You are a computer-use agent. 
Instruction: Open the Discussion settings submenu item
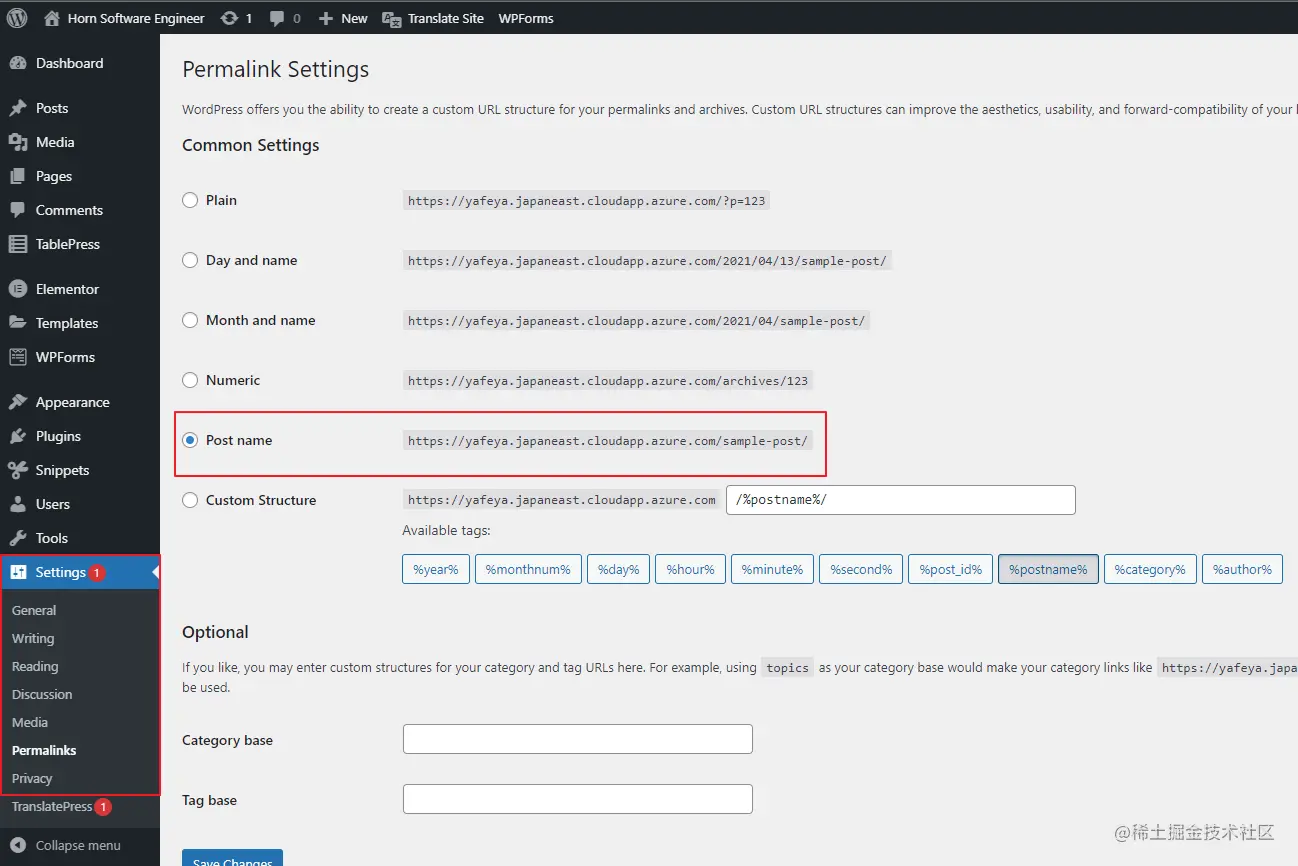coord(42,694)
